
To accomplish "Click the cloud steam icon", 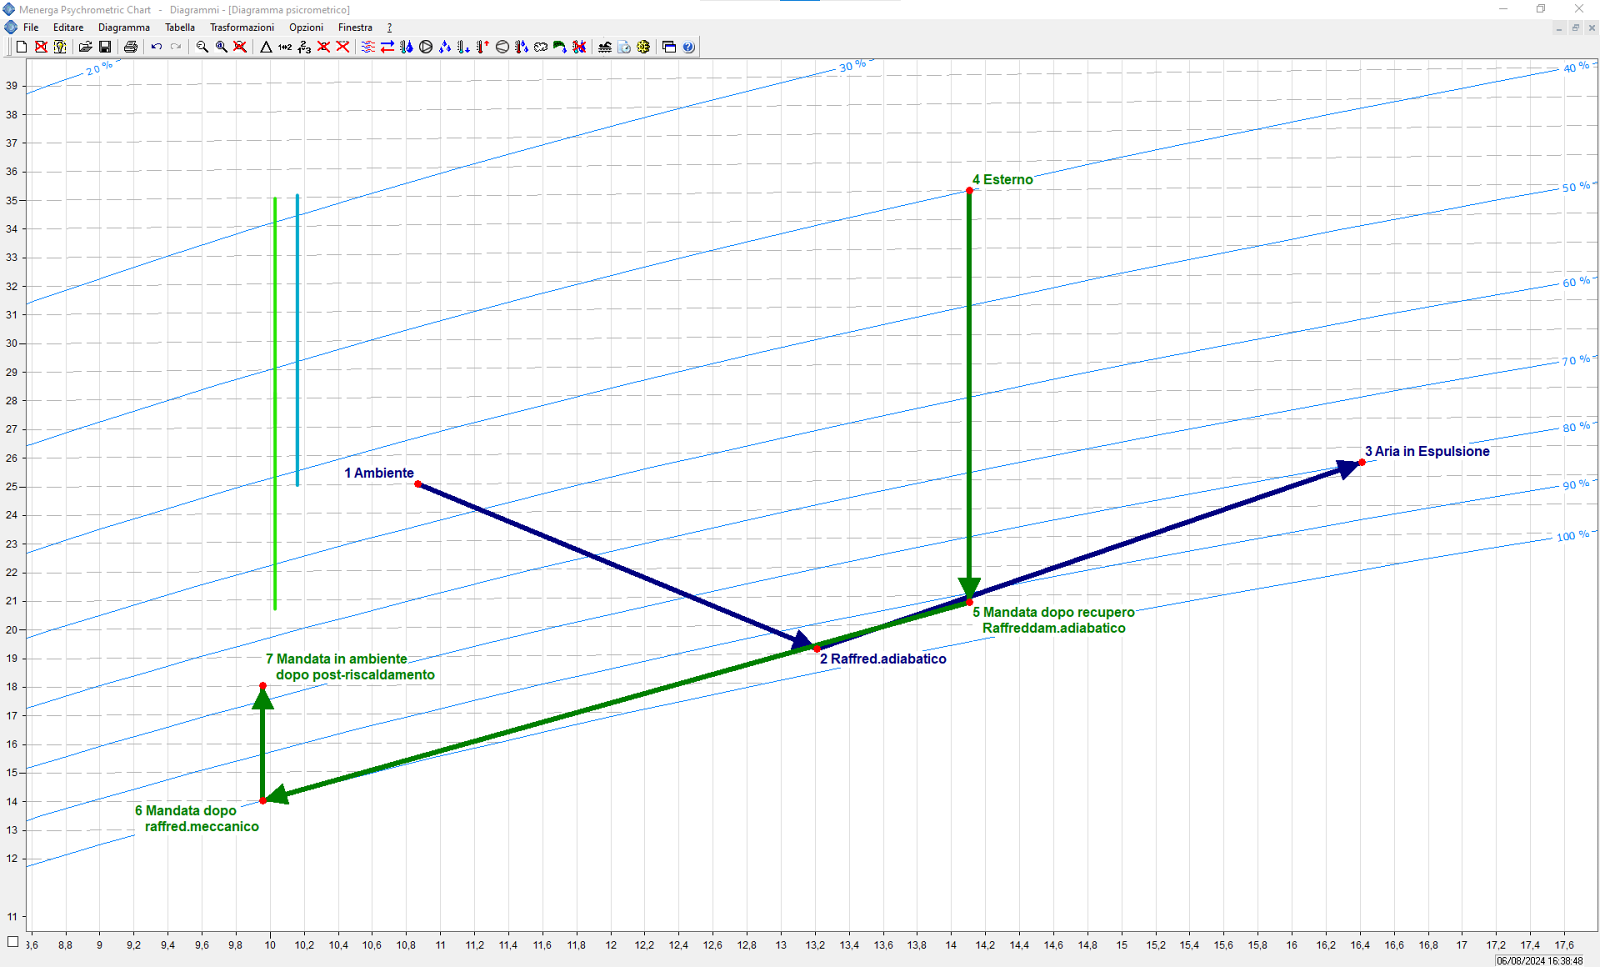I will pyautogui.click(x=541, y=47).
